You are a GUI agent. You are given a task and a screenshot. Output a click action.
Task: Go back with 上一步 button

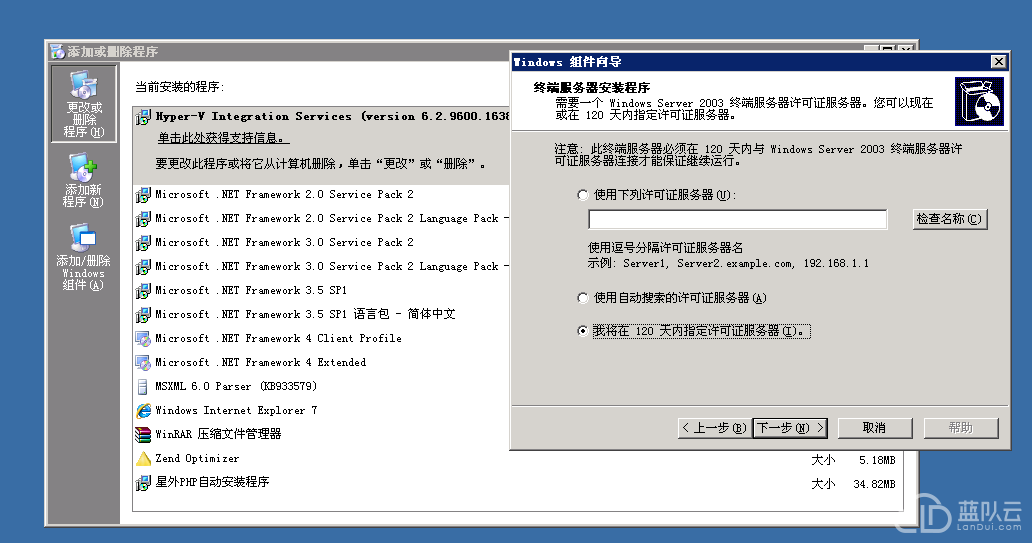pos(715,428)
